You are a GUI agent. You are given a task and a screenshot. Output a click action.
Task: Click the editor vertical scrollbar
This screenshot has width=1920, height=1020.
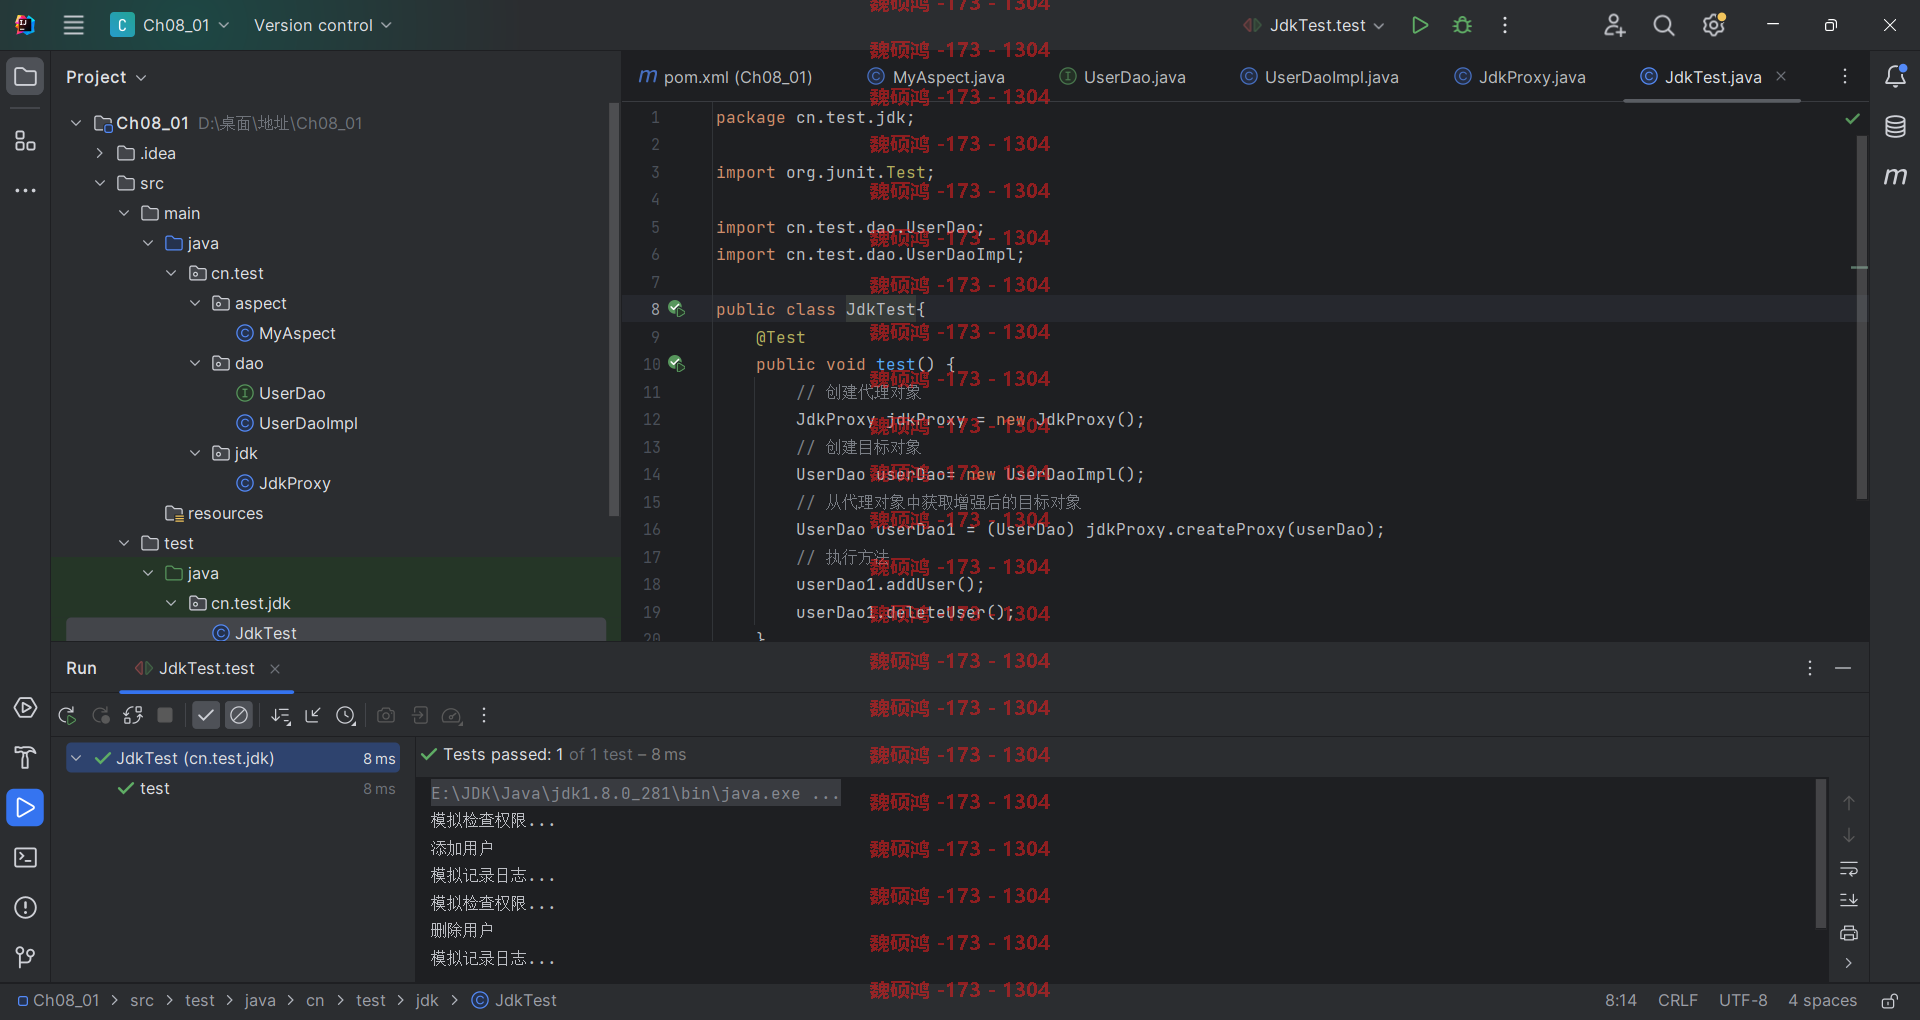[x=1861, y=318]
